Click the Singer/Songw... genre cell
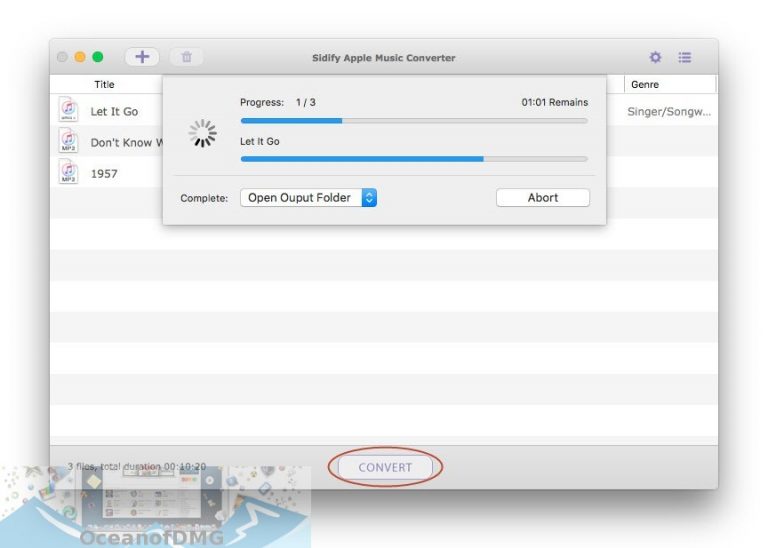The height and width of the screenshot is (548, 768). point(669,112)
